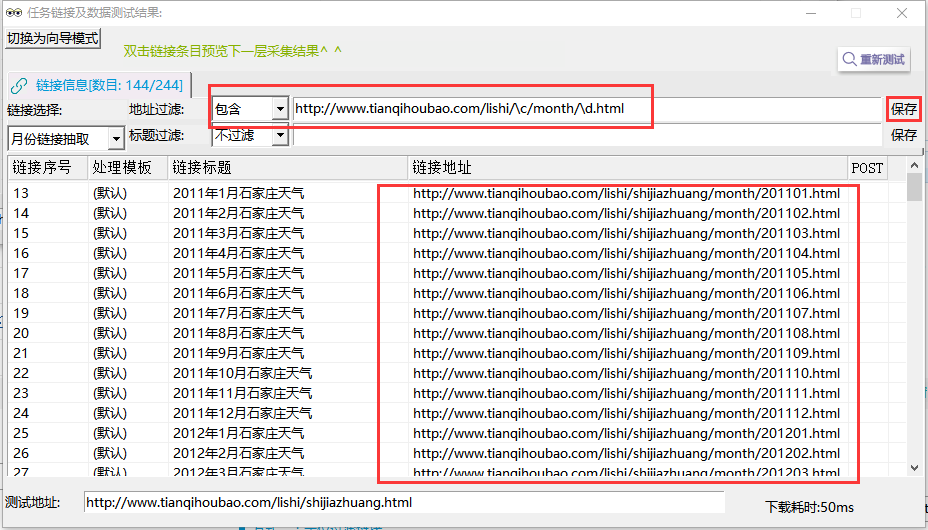Image resolution: width=928 pixels, height=530 pixels.
Task: Click the chain link icon on the tab
Action: pyautogui.click(x=19, y=85)
